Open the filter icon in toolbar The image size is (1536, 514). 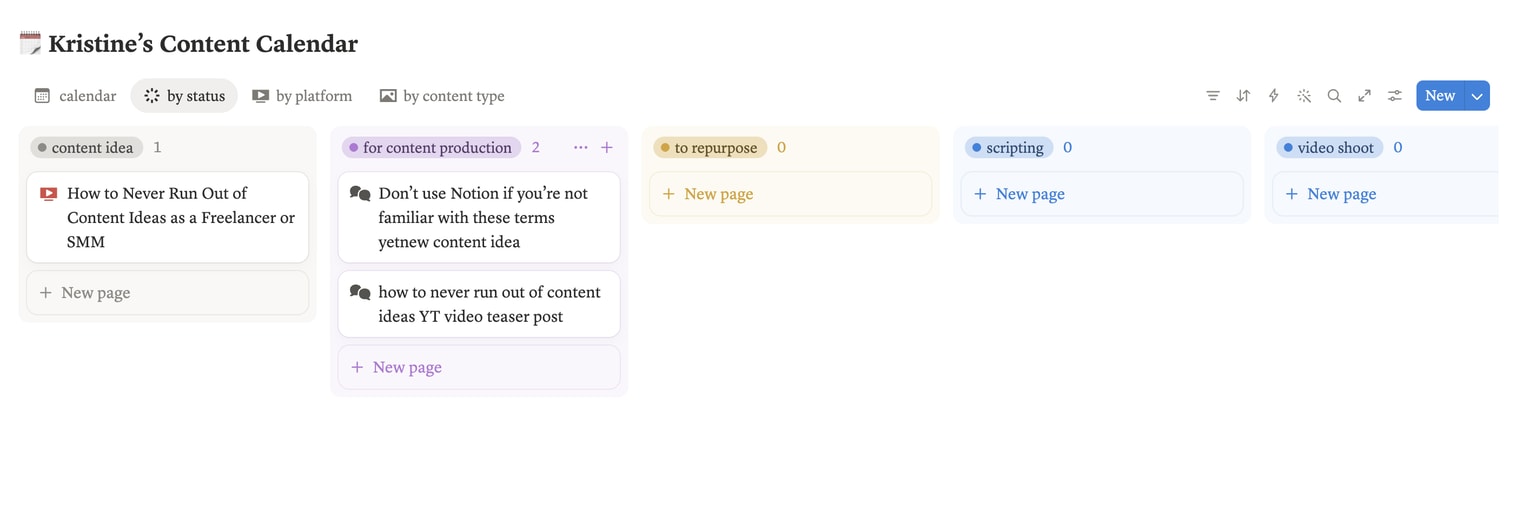(x=1212, y=96)
